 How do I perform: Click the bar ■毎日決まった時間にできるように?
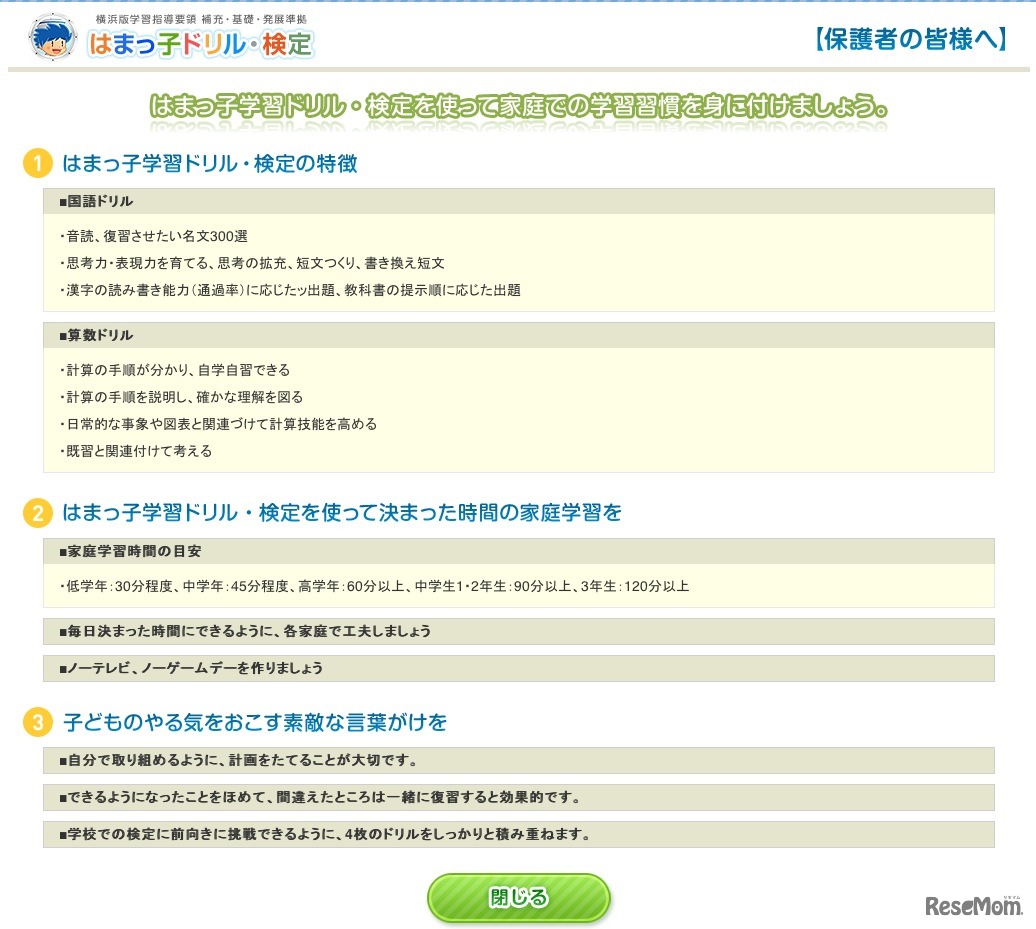tap(519, 631)
